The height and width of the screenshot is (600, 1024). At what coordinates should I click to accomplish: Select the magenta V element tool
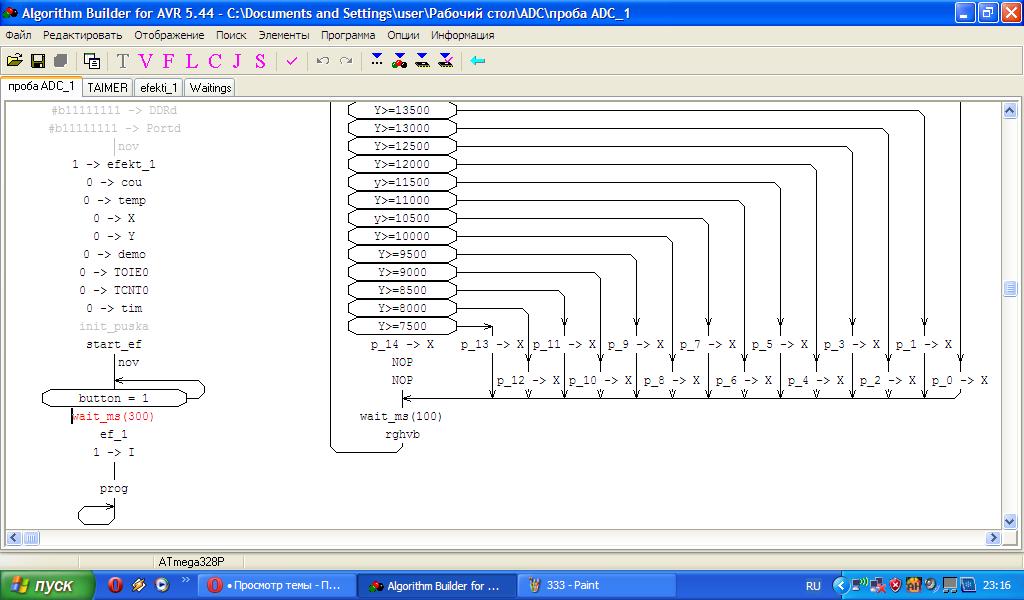point(145,61)
